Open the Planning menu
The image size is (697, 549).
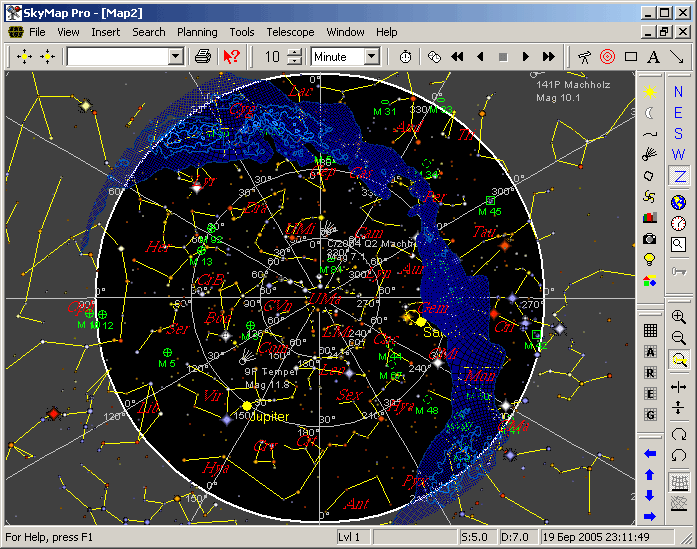197,32
